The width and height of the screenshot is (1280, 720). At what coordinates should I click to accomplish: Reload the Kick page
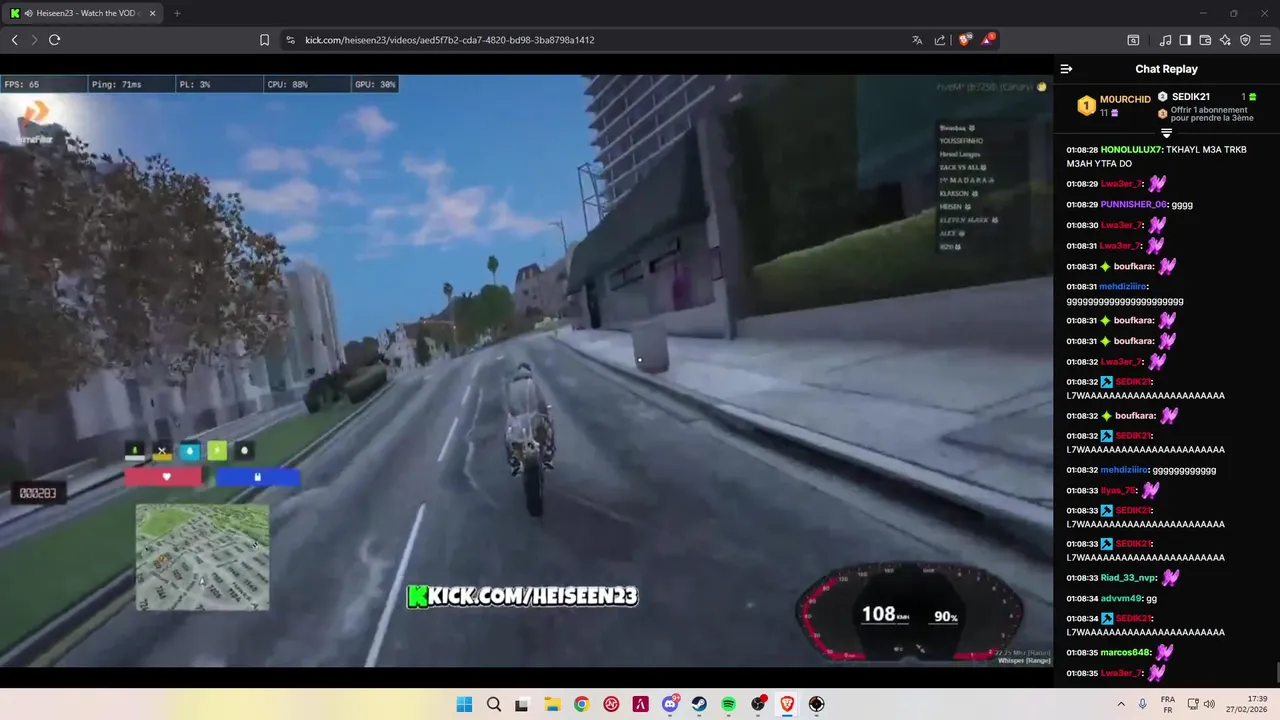[54, 40]
